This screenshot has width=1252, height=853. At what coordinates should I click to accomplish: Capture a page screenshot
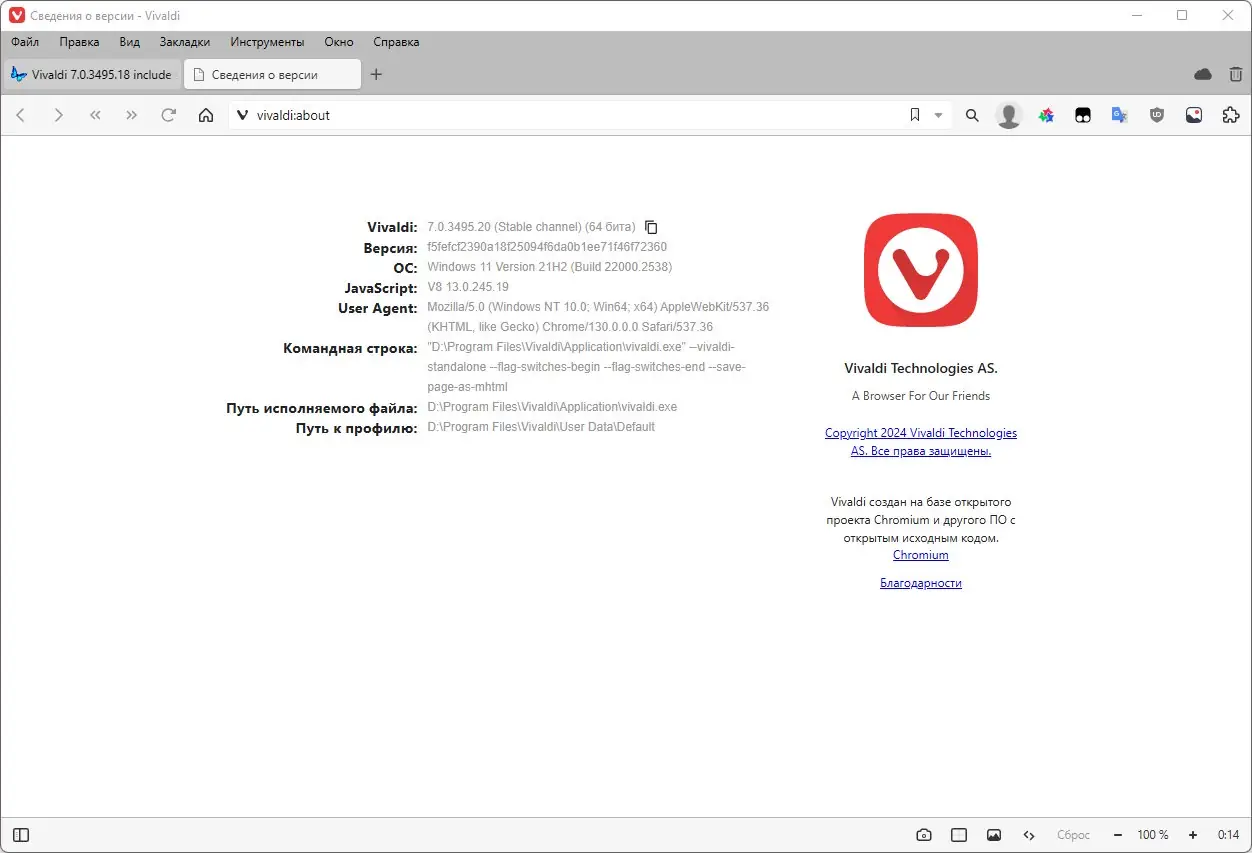tap(923, 834)
